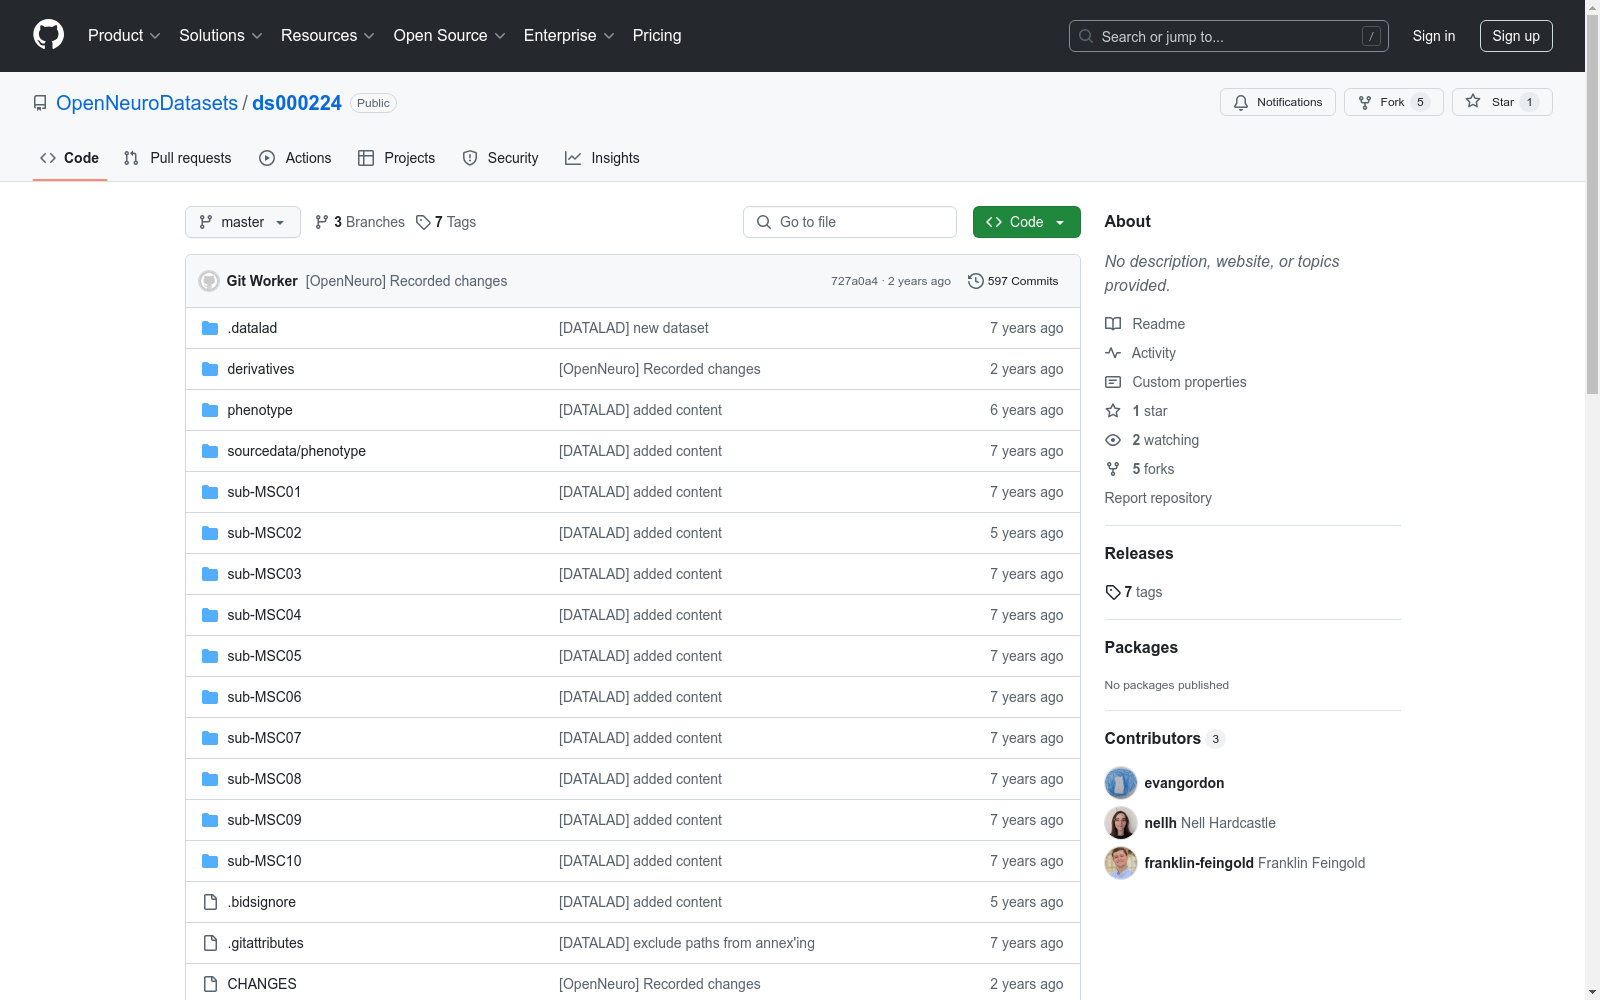This screenshot has height=1000, width=1600.
Task: Open the Pricing link
Action: pyautogui.click(x=657, y=36)
